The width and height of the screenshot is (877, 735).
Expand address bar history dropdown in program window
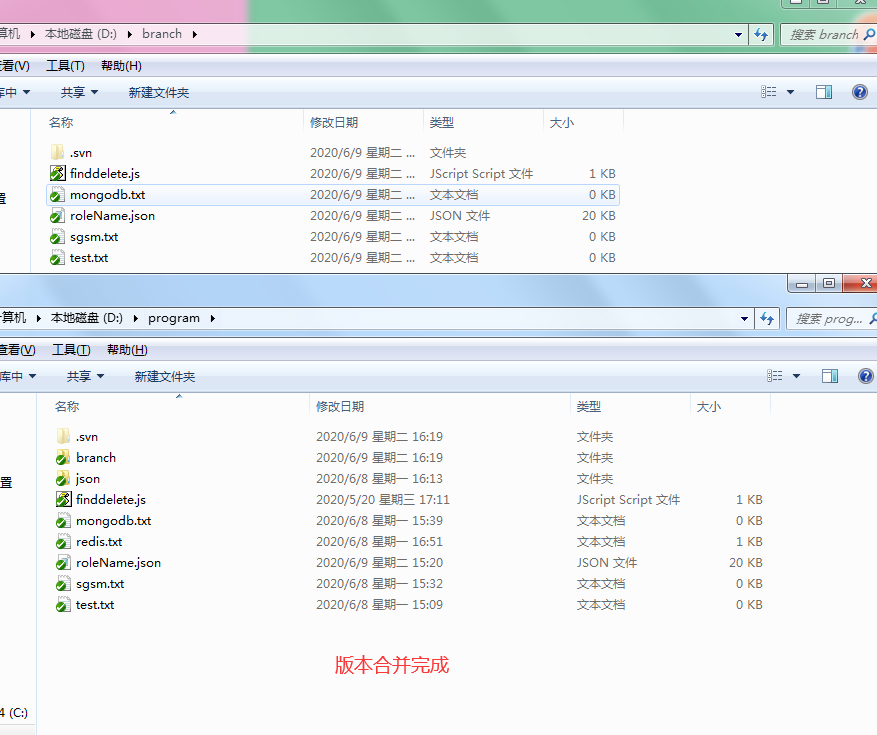click(x=744, y=318)
